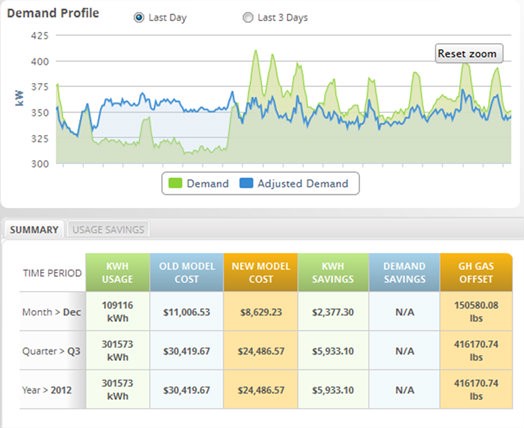
Task: Select the Last Day radio button
Action: (139, 17)
